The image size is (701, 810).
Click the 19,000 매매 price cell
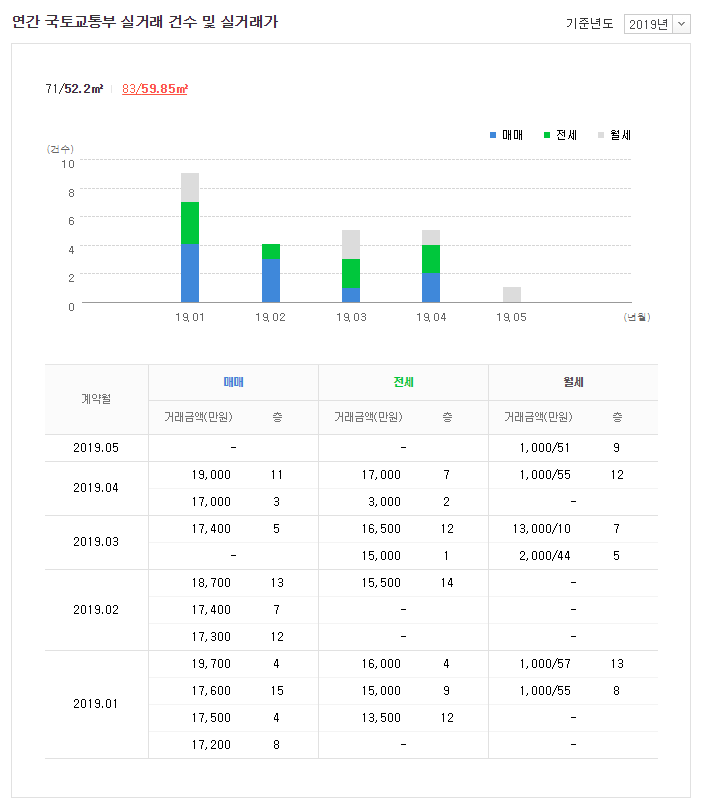211,475
